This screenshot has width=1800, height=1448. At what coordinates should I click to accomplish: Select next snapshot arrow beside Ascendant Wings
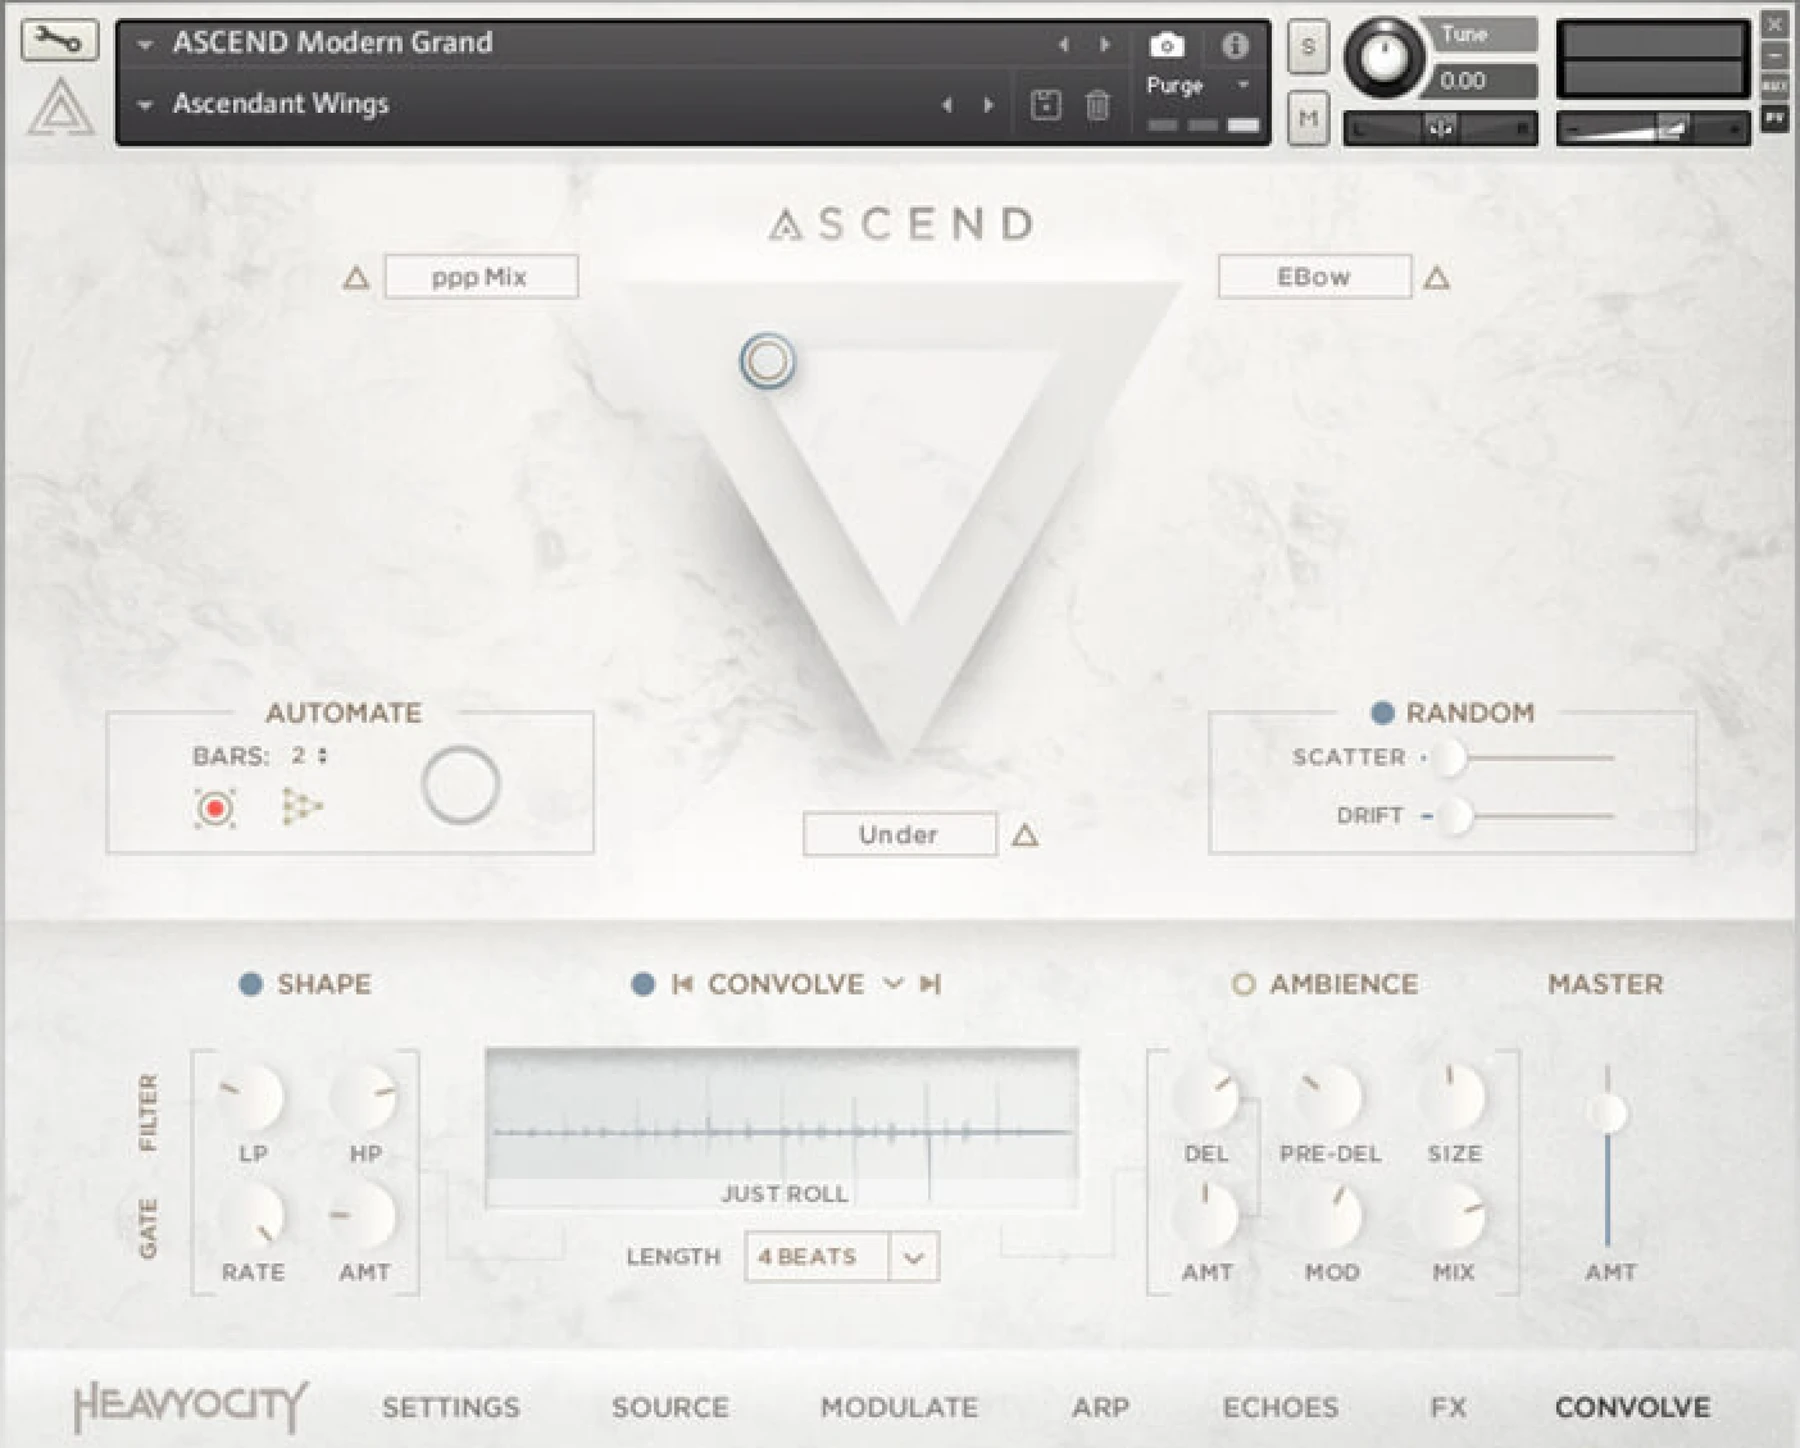click(989, 104)
